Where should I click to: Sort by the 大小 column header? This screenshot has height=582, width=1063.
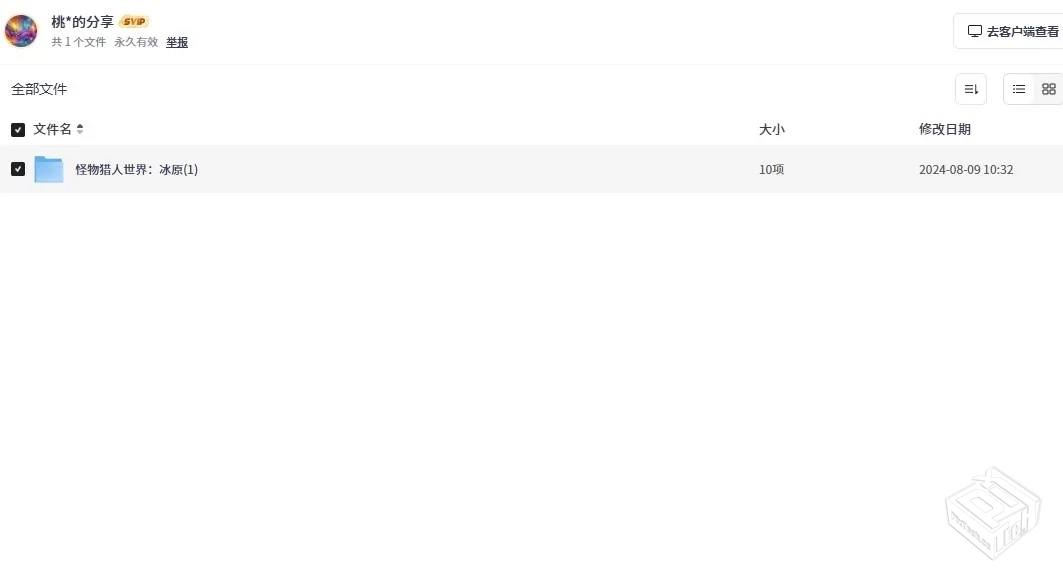(x=771, y=129)
